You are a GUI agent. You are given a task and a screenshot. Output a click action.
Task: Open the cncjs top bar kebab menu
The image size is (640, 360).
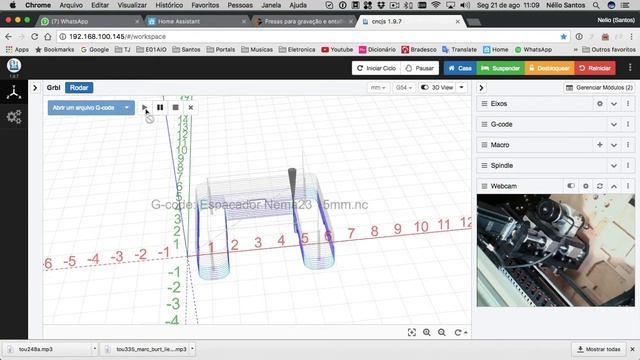point(630,68)
